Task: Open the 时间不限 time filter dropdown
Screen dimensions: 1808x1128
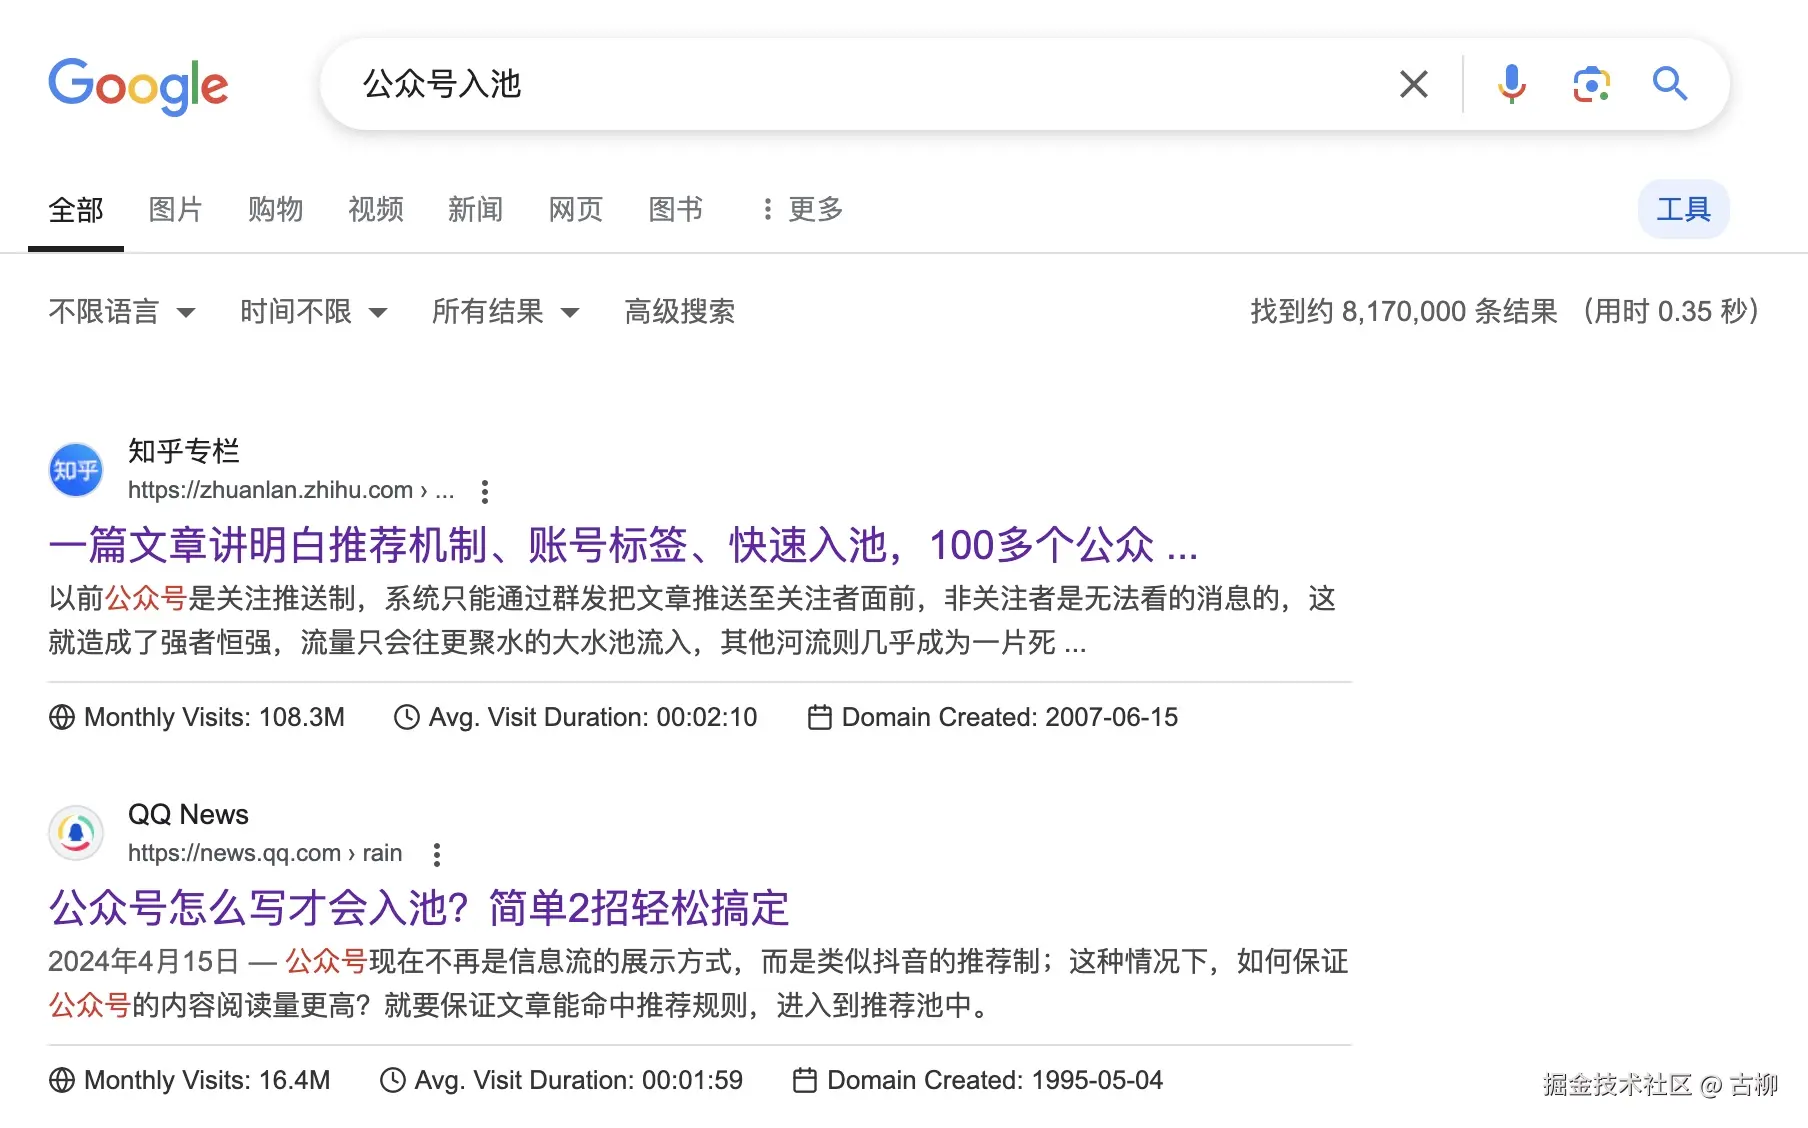Action: point(314,312)
